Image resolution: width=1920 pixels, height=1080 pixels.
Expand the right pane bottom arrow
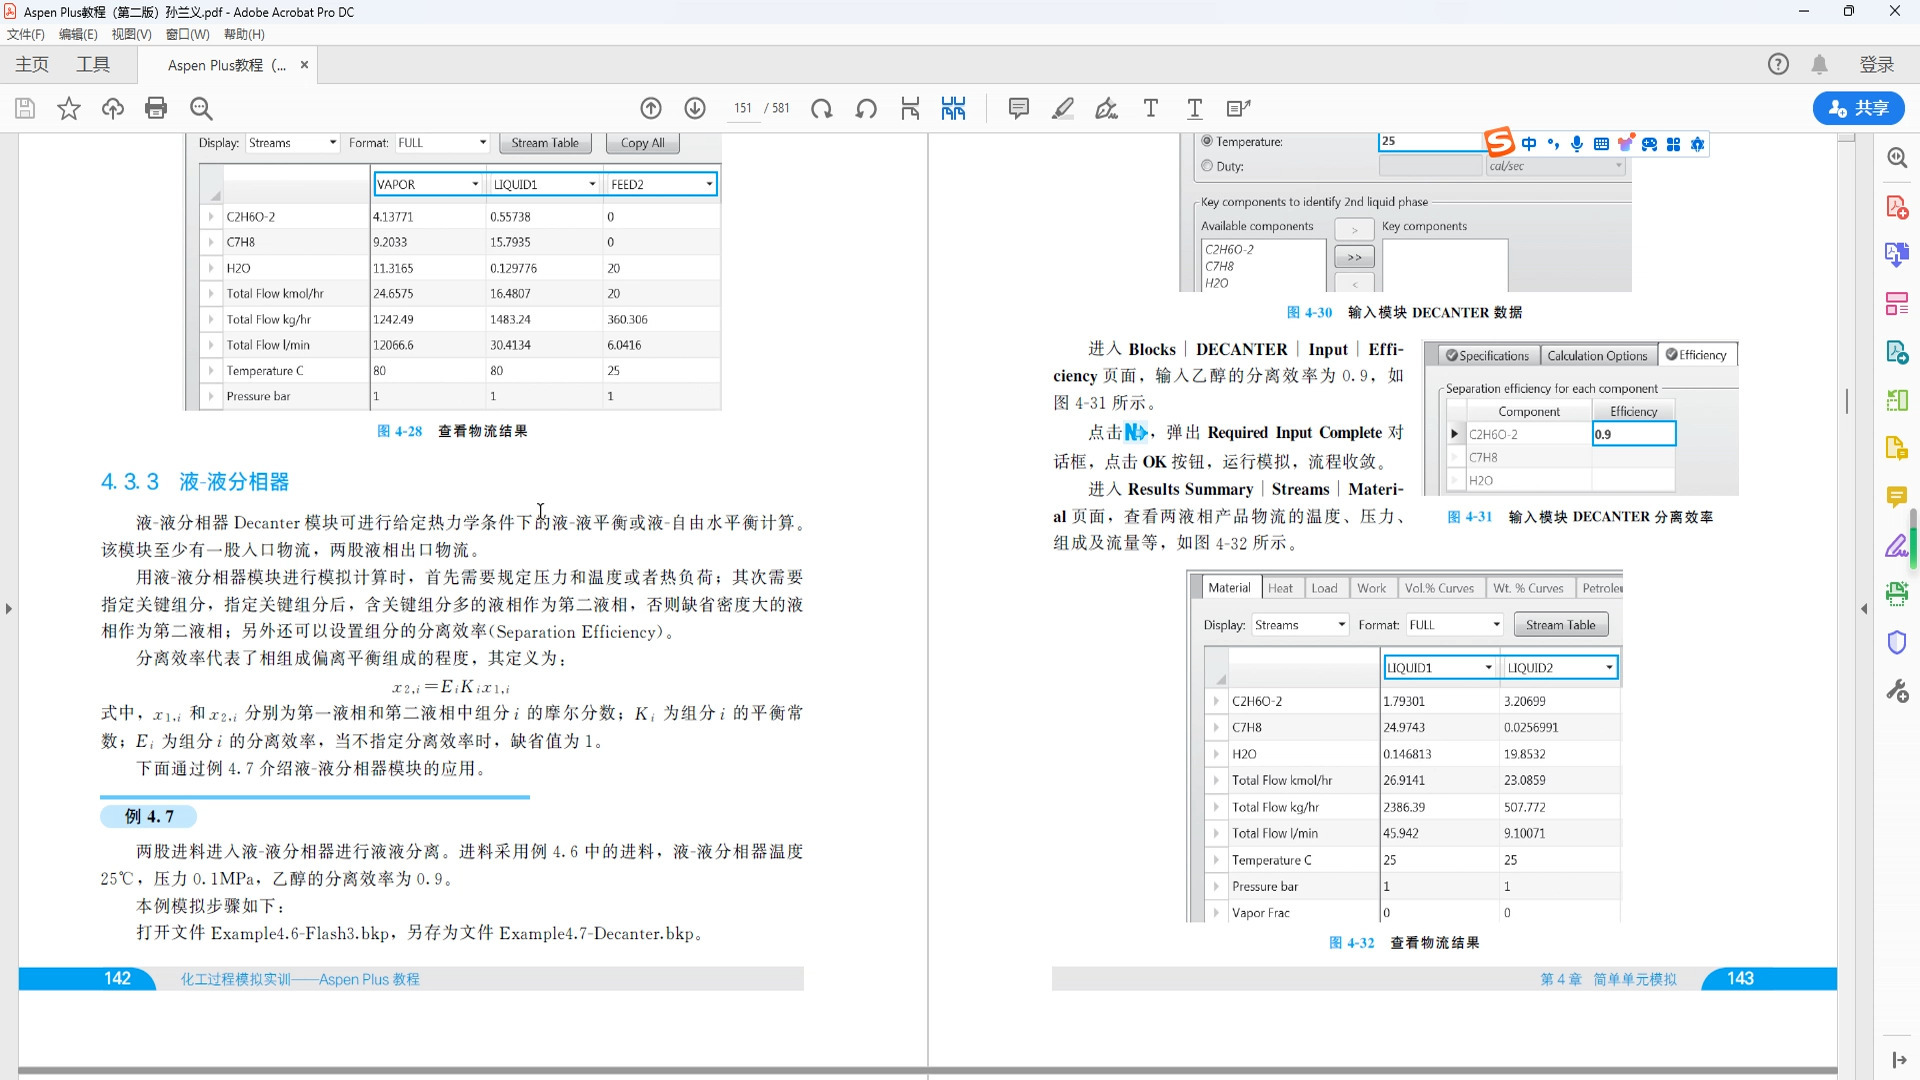tap(1899, 1060)
